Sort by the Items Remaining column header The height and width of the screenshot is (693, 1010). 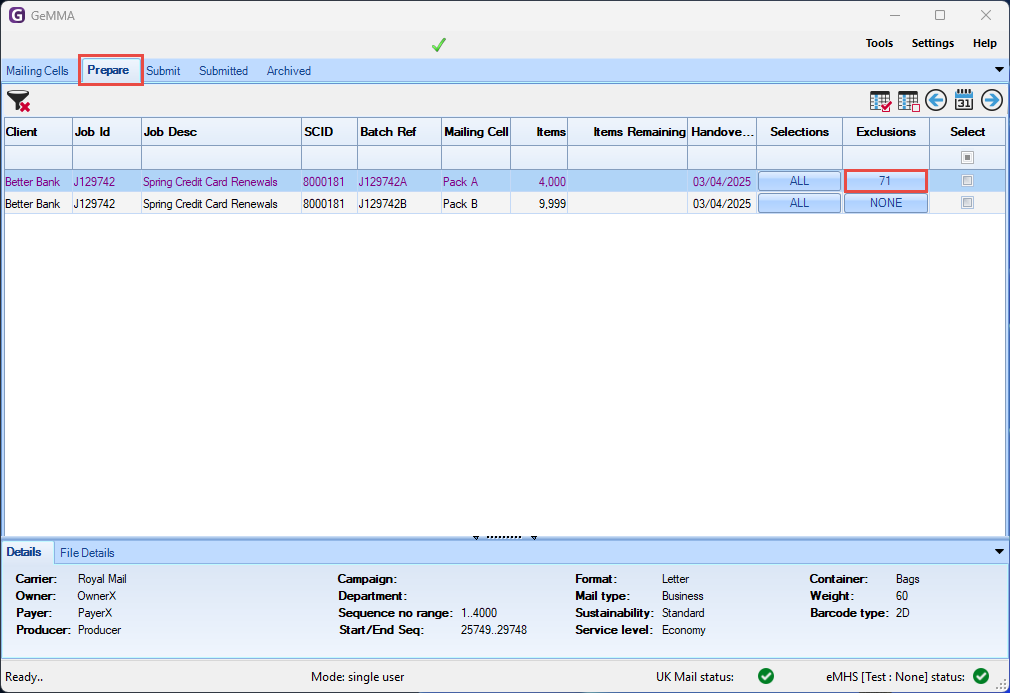pos(627,131)
